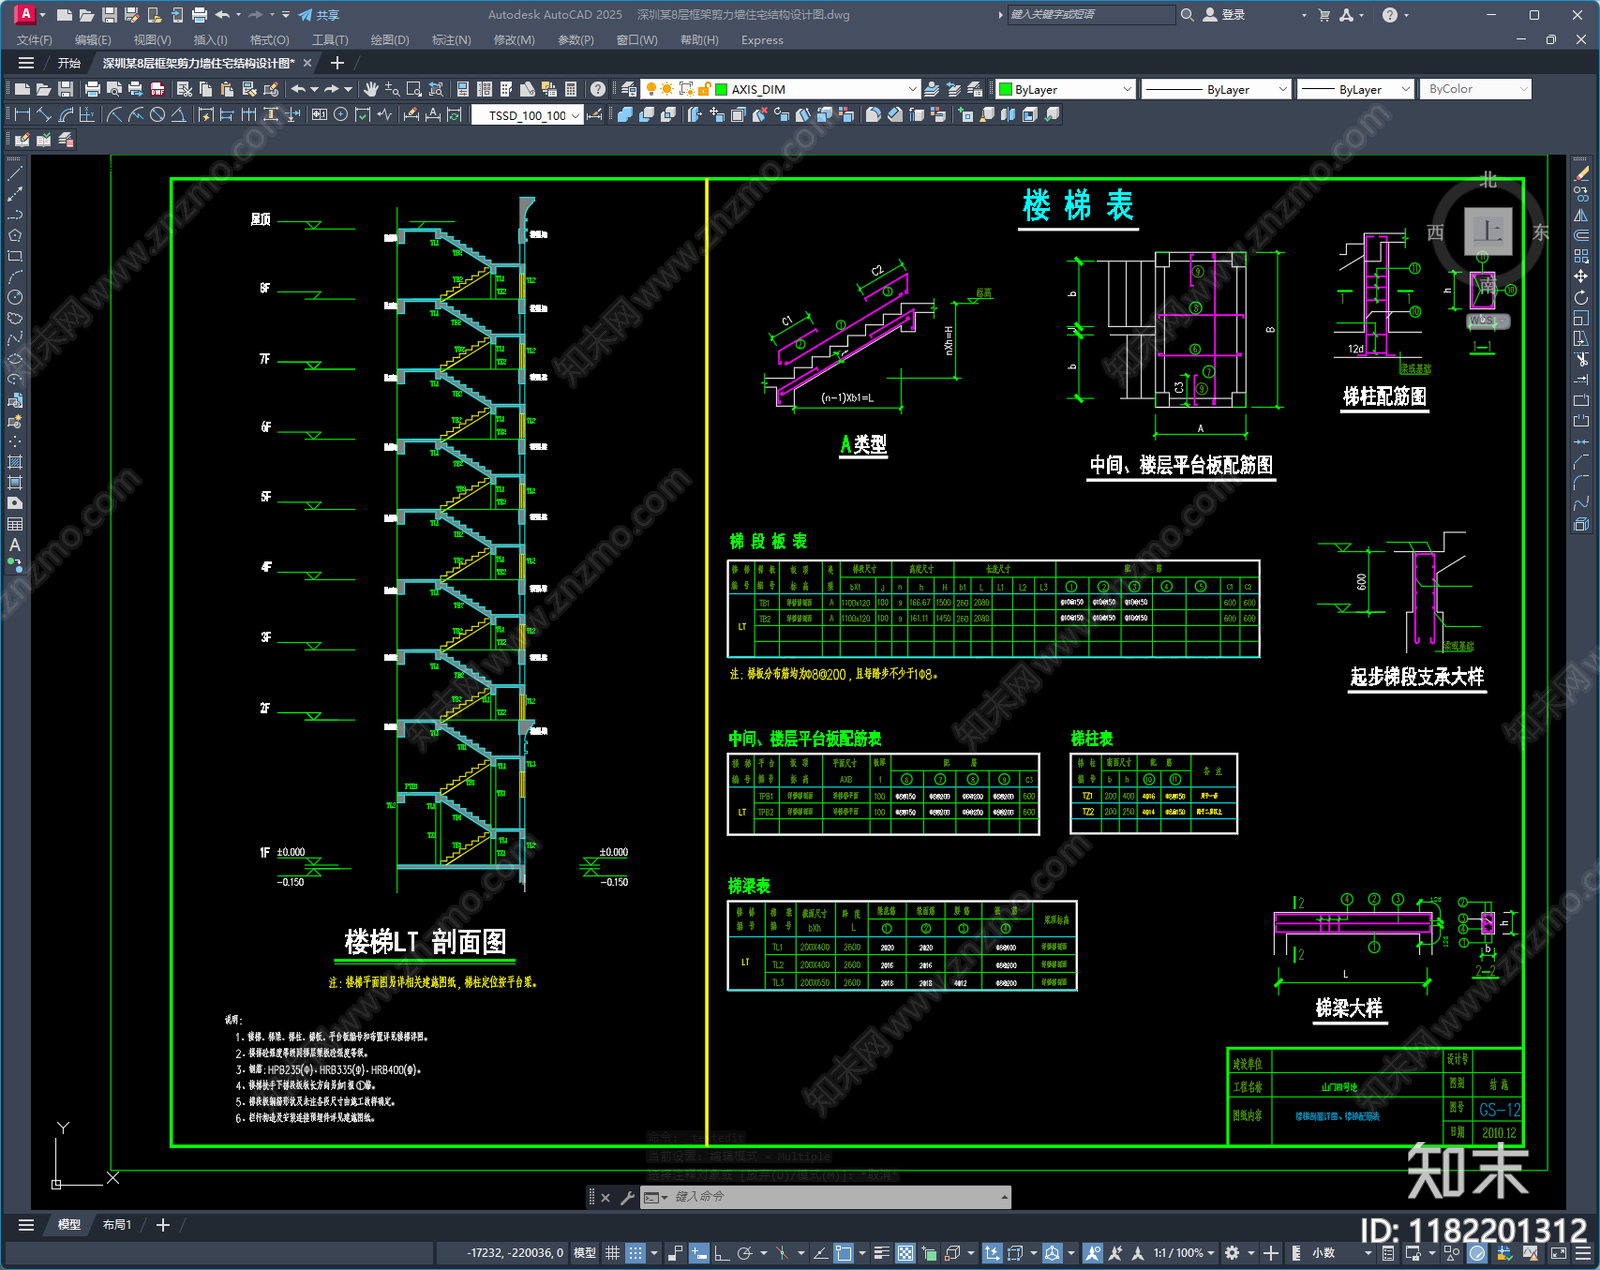Viewport: 1600px width, 1270px height.
Task: Open annotation scale 1:1 / 100% dropdown
Action: pos(1184,1253)
